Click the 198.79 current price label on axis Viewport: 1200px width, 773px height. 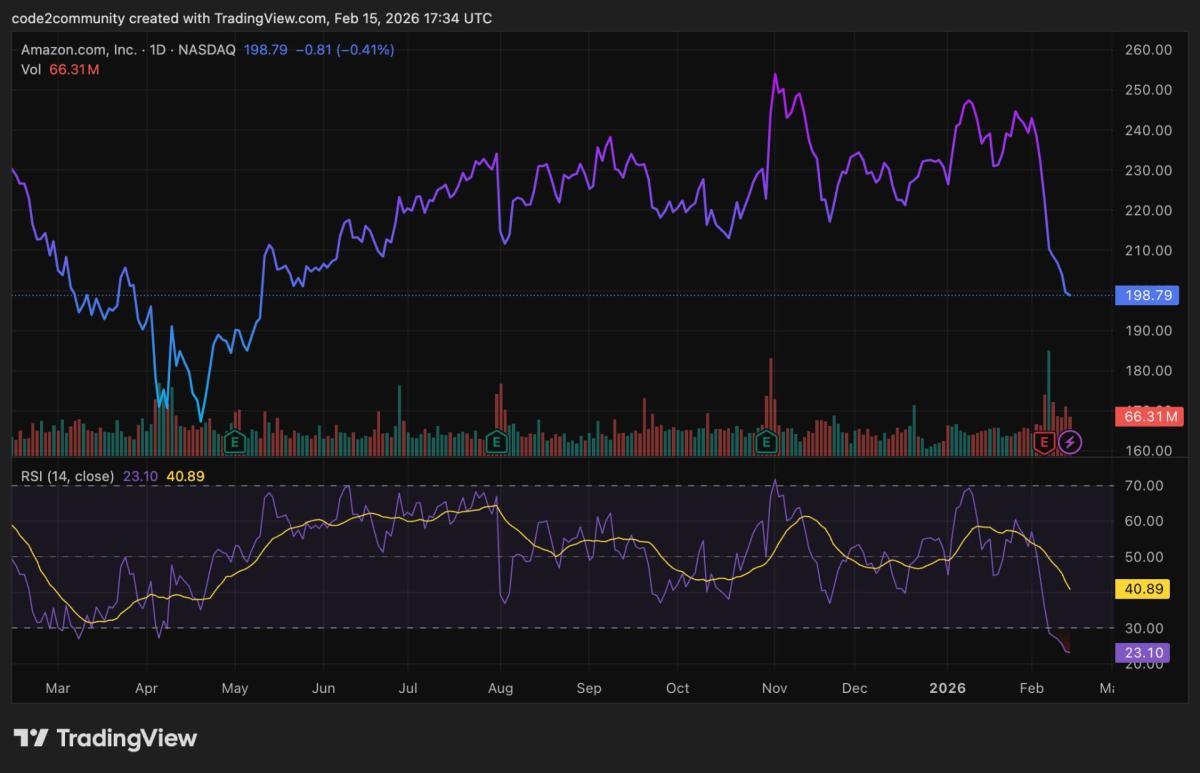(x=1147, y=295)
